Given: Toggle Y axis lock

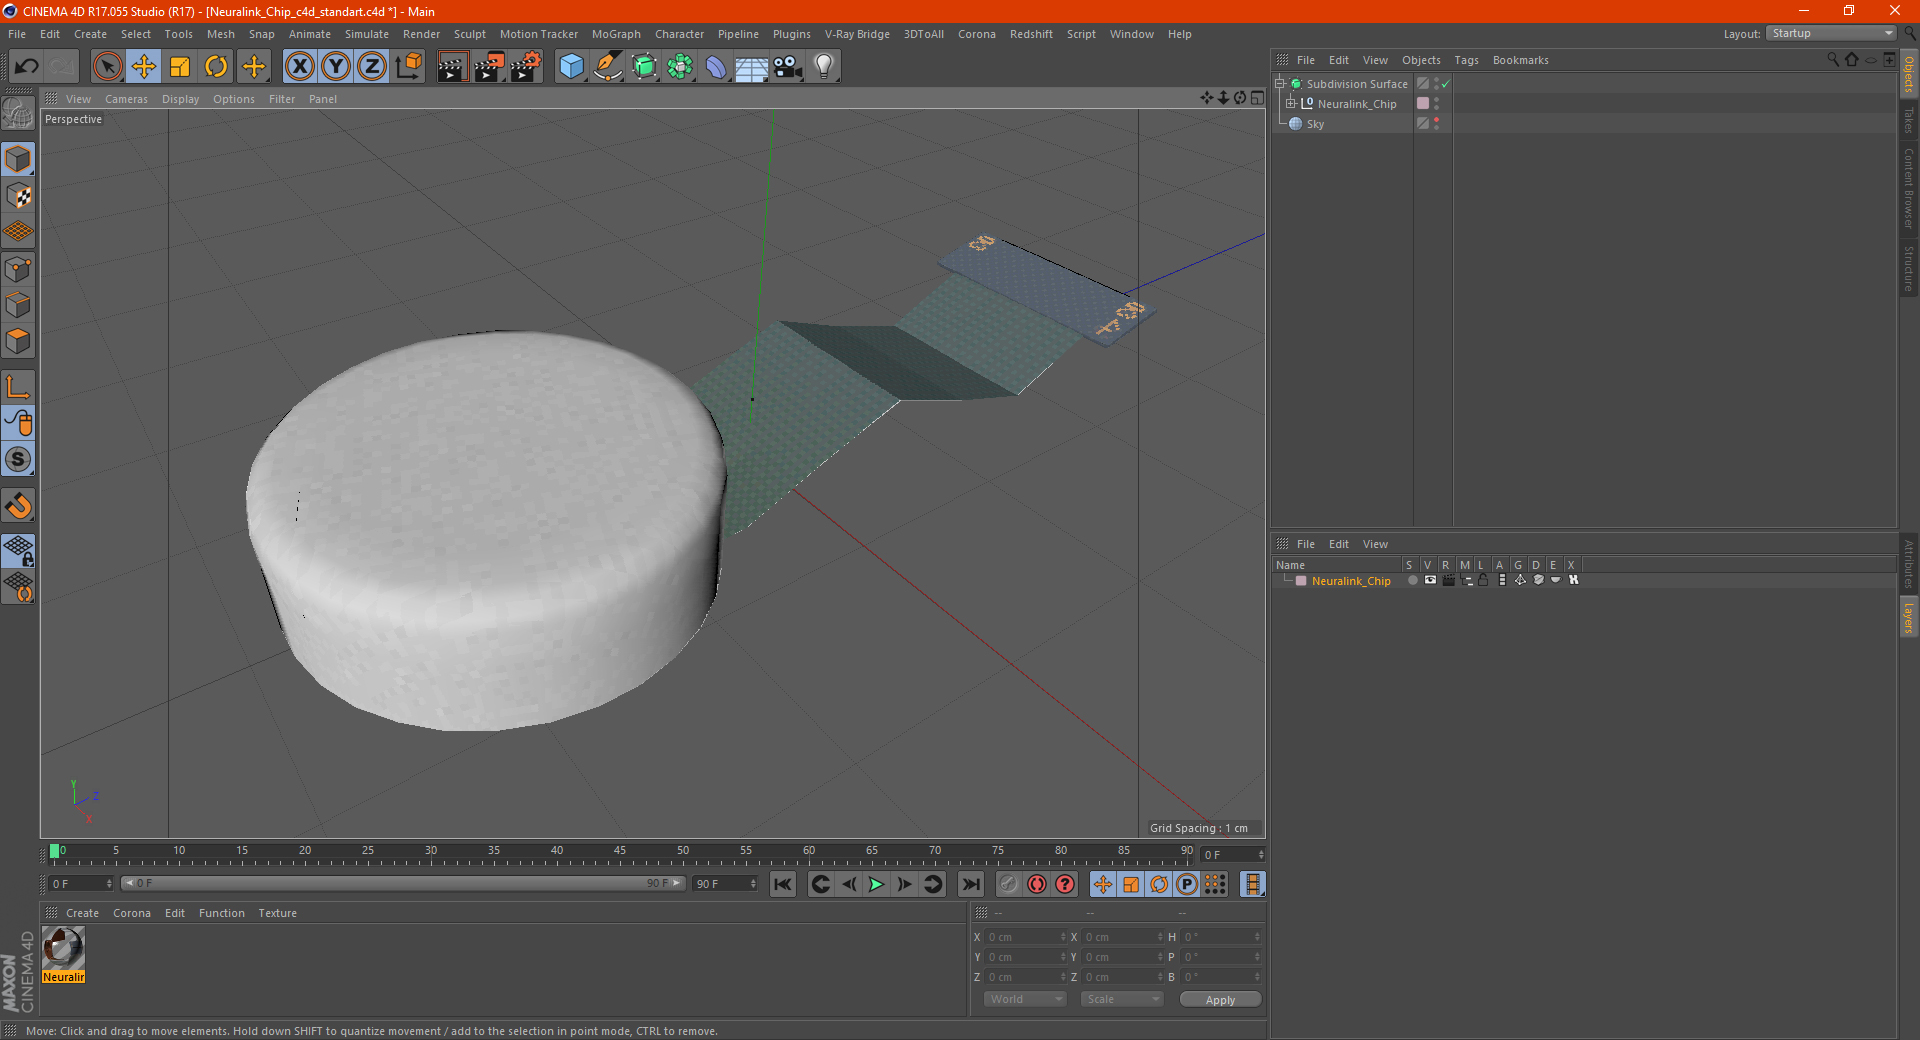Looking at the screenshot, I should (x=336, y=67).
